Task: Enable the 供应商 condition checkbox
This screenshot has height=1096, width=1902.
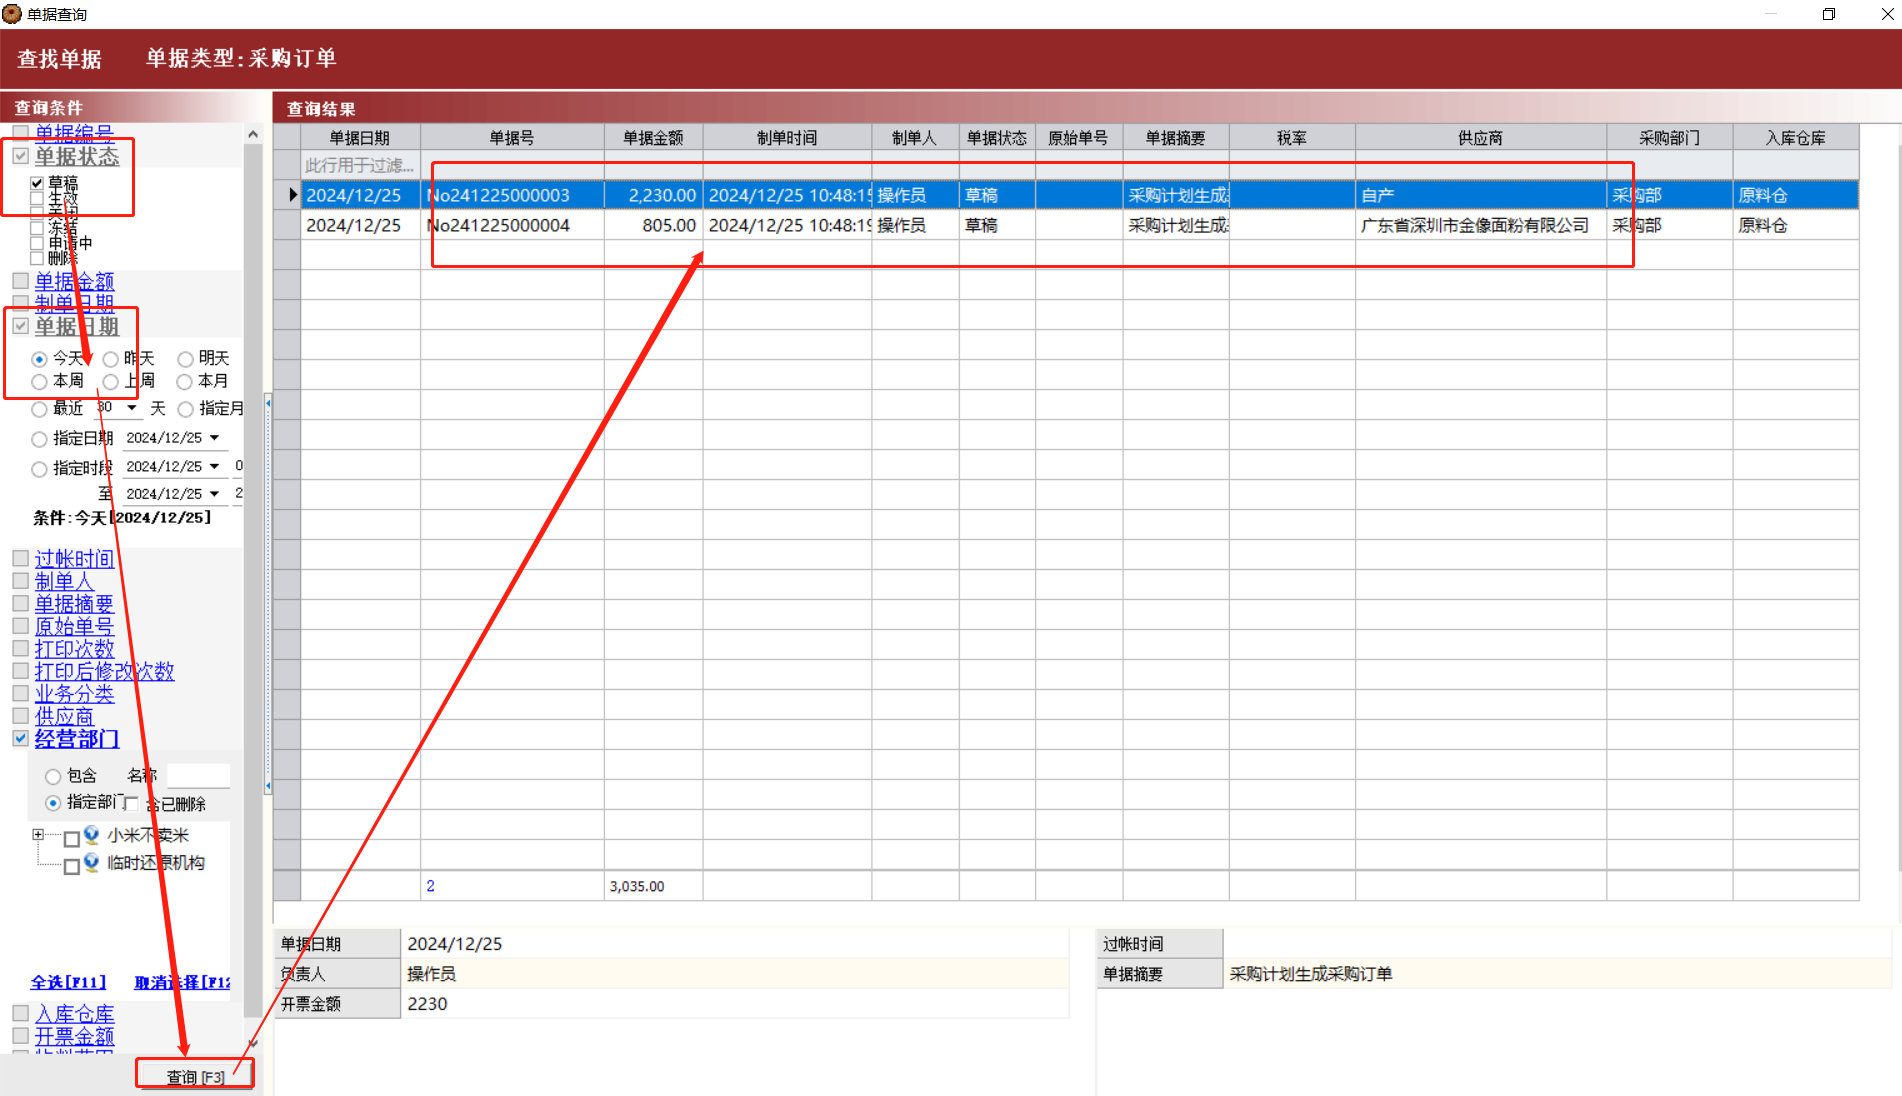Action: [x=20, y=716]
